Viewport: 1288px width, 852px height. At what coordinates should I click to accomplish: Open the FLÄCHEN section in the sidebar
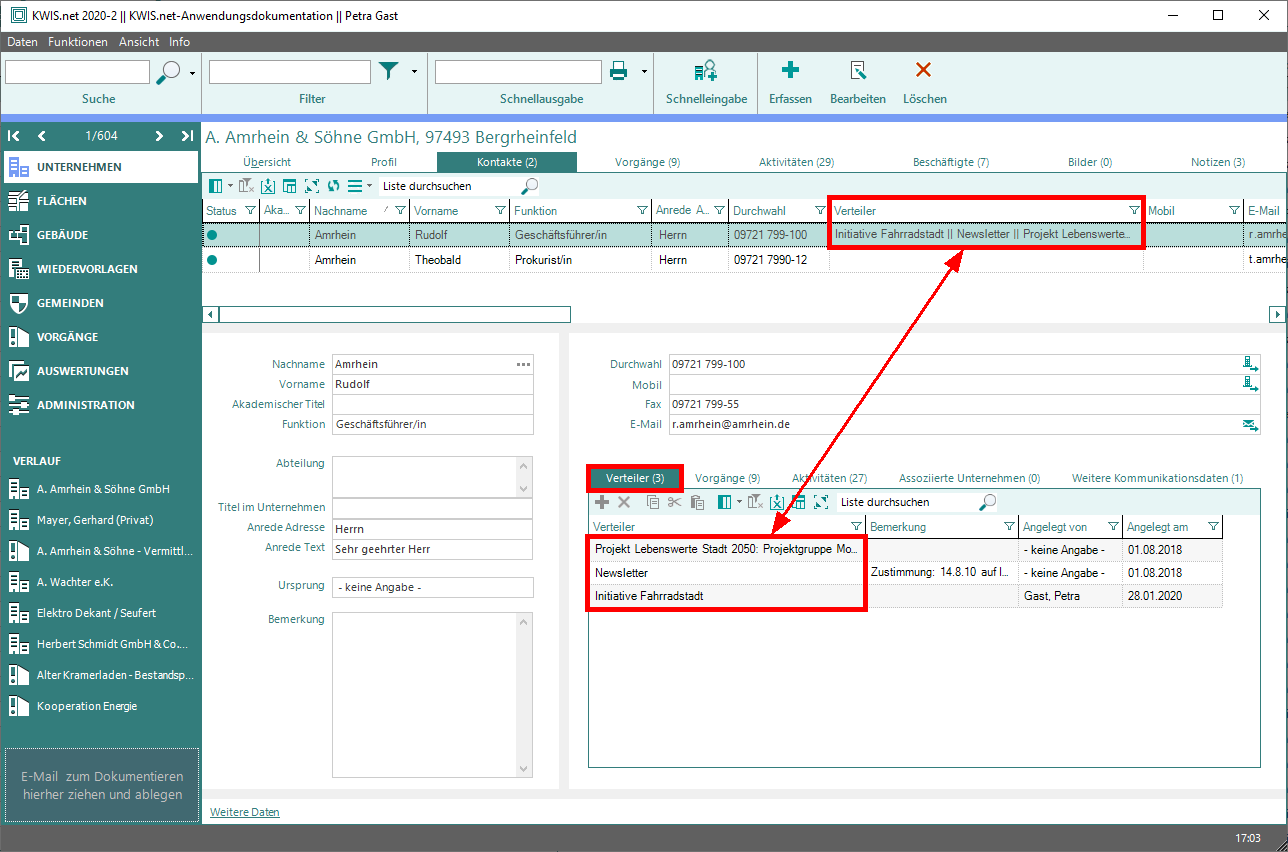[100, 201]
